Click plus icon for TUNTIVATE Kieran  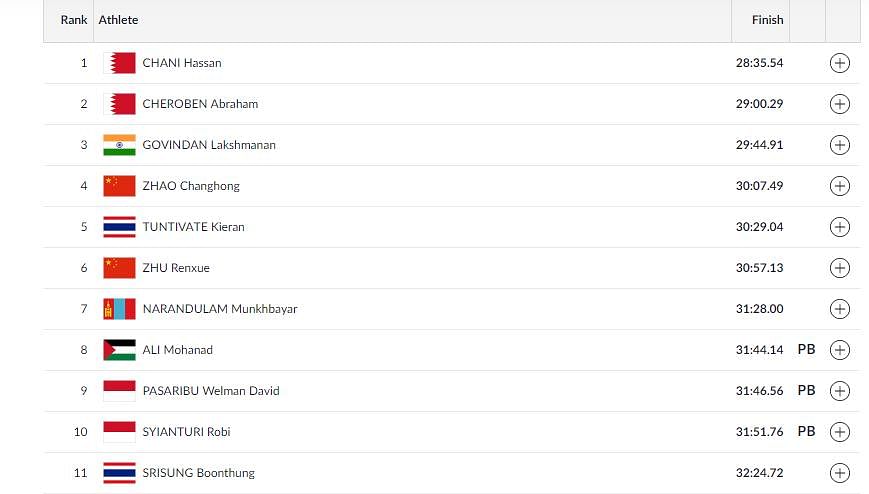(840, 227)
